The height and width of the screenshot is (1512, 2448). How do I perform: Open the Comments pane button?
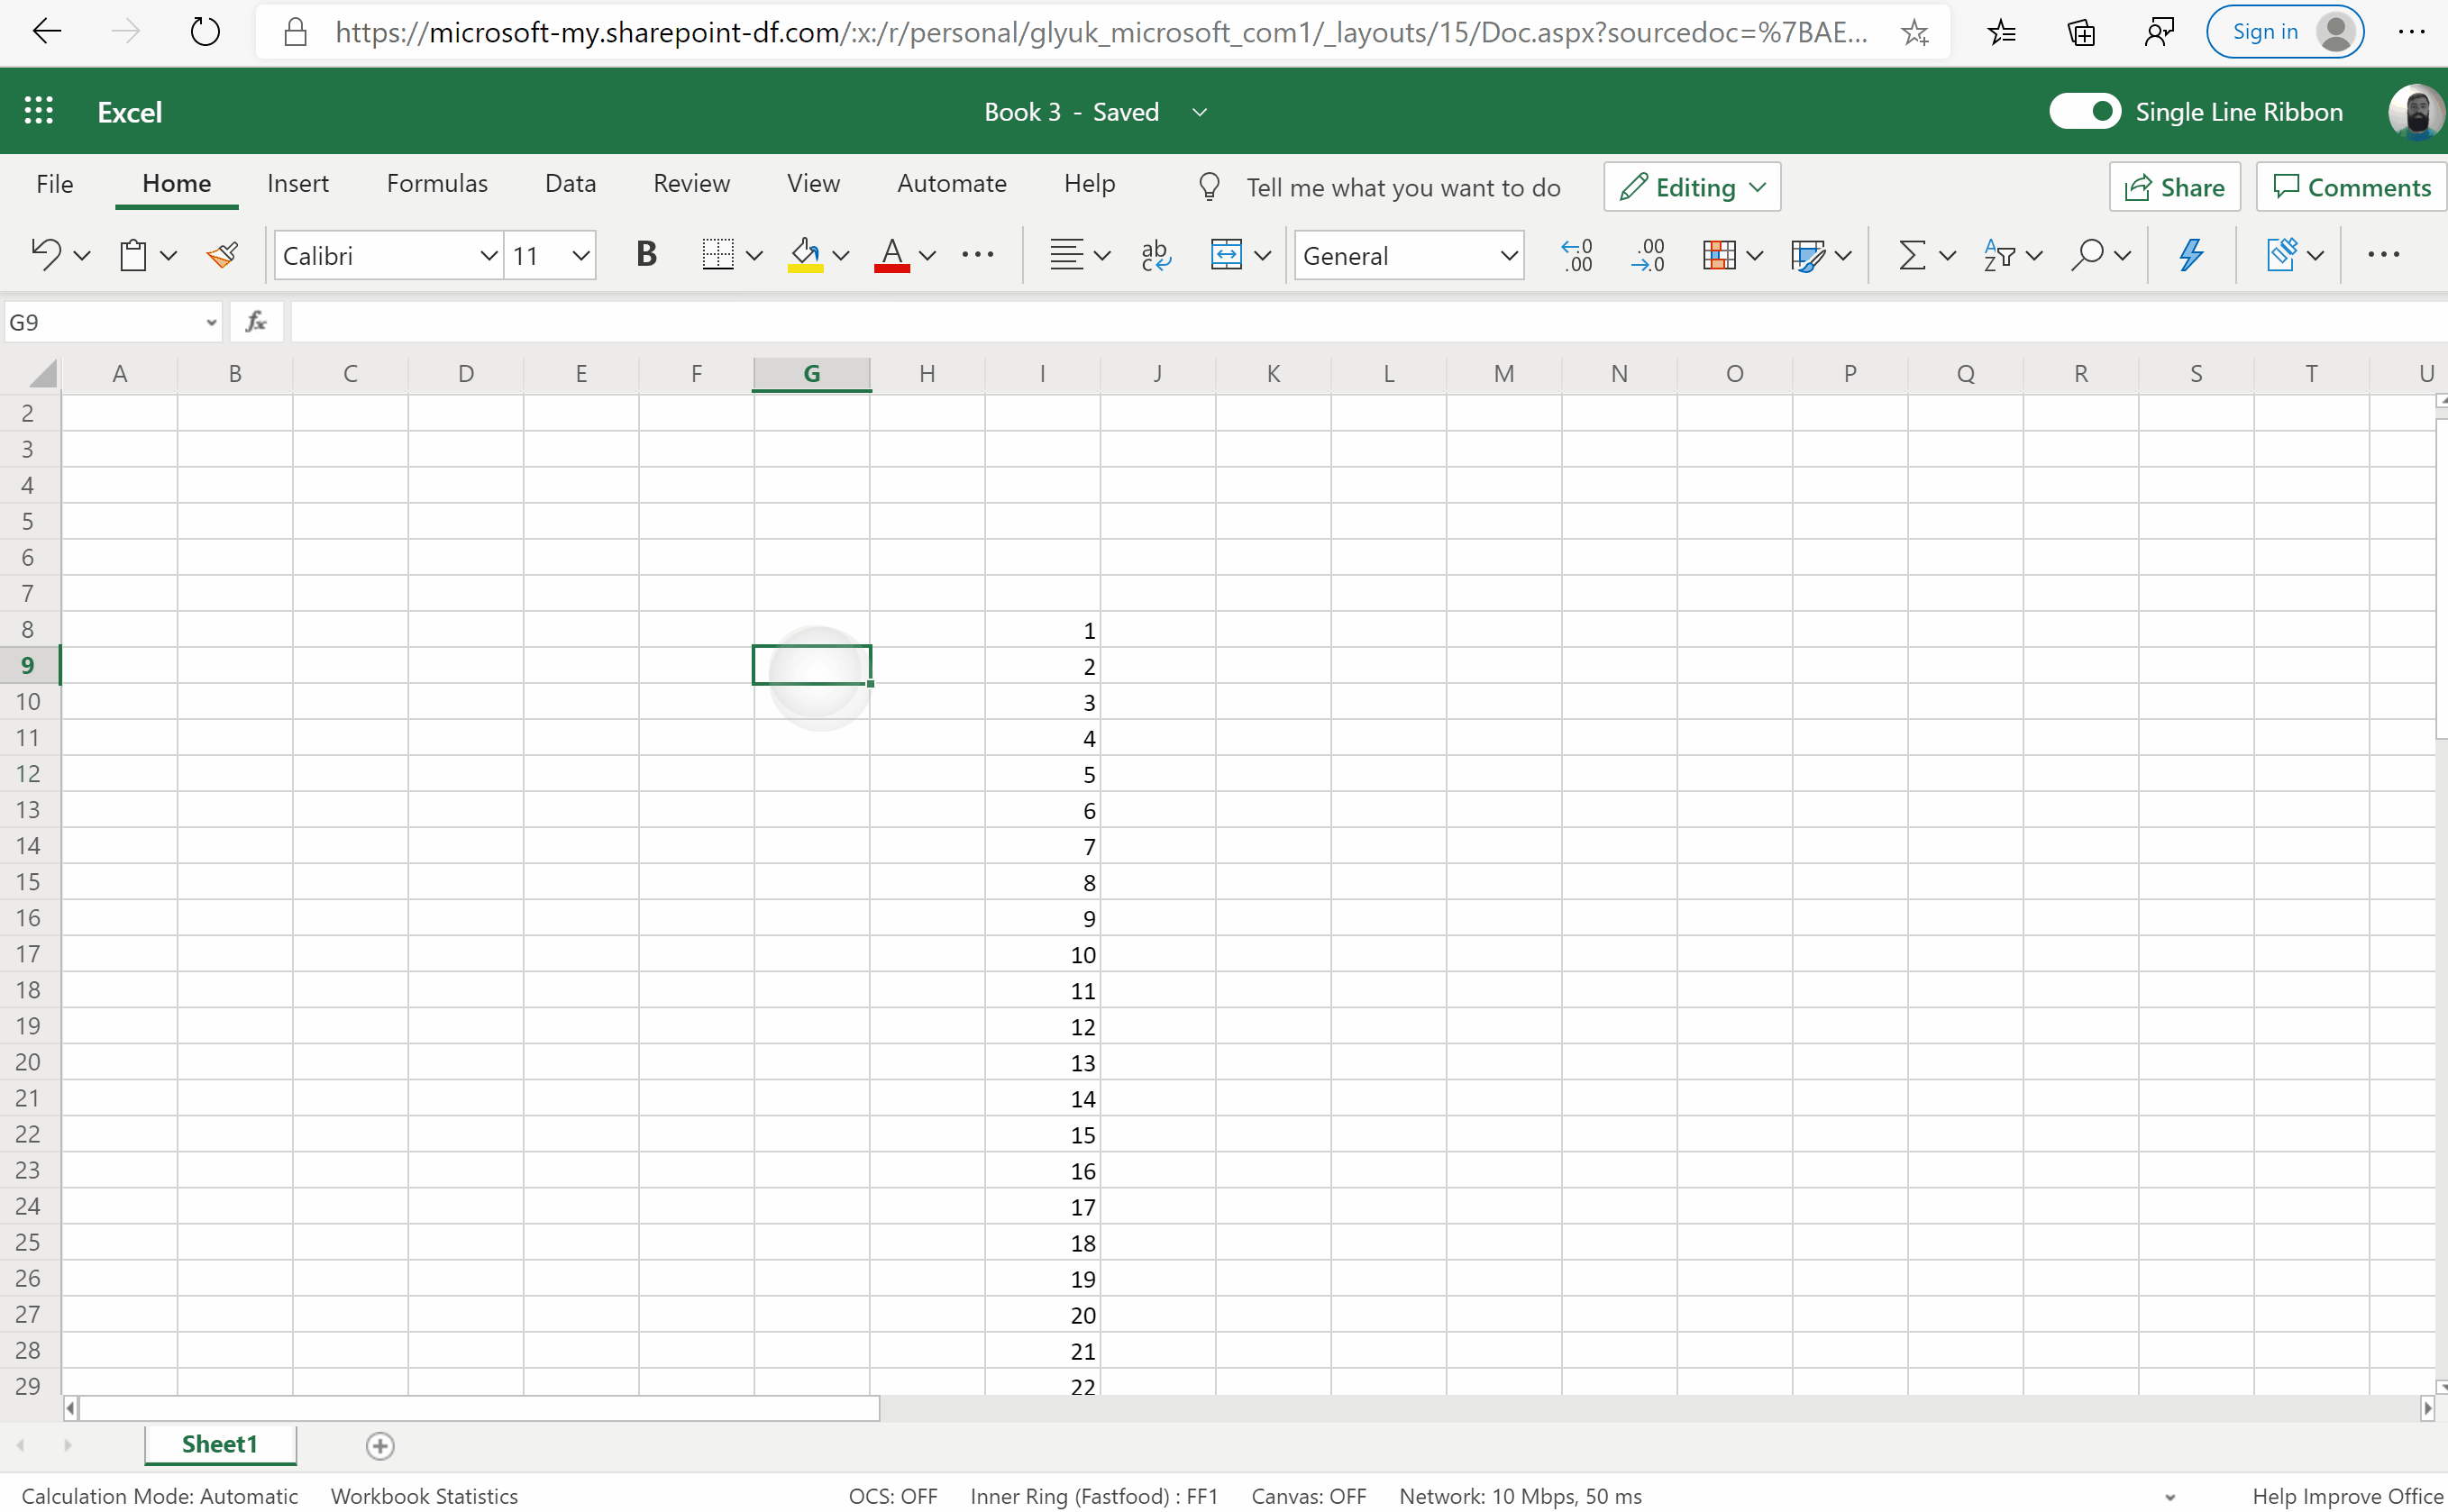[2351, 187]
